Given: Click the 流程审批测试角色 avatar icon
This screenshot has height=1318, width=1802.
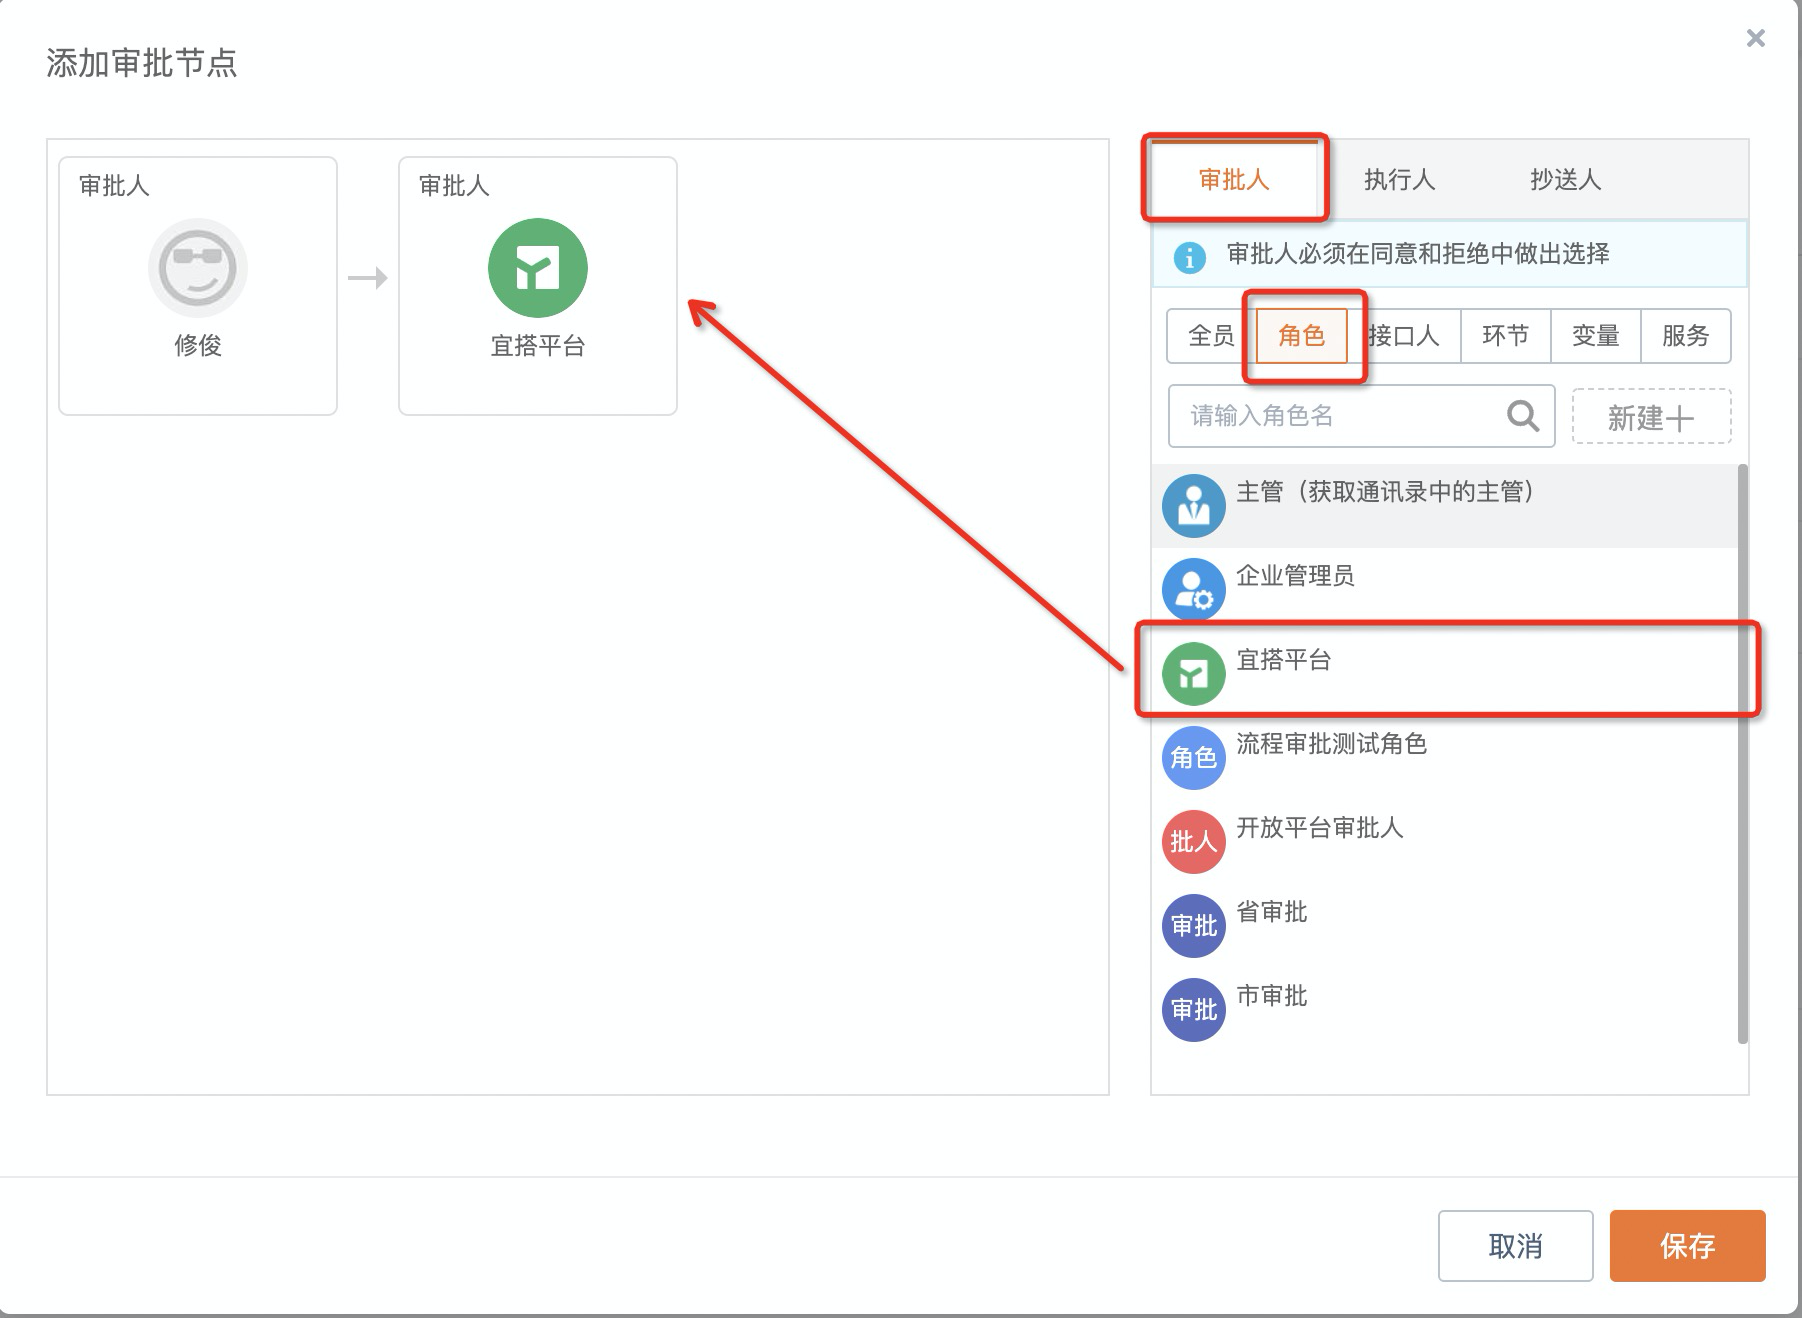Looking at the screenshot, I should (1194, 758).
